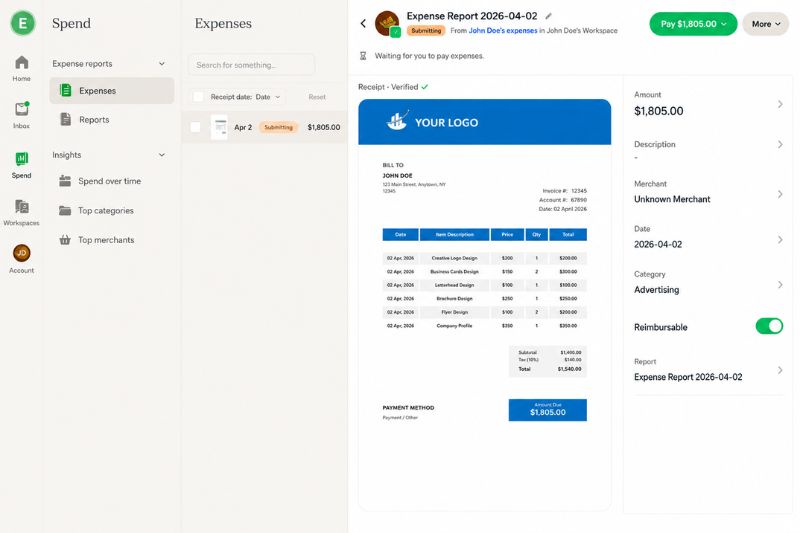Click the Apr 2 date in list
Viewport: 800px width, 533px height.
coord(243,127)
